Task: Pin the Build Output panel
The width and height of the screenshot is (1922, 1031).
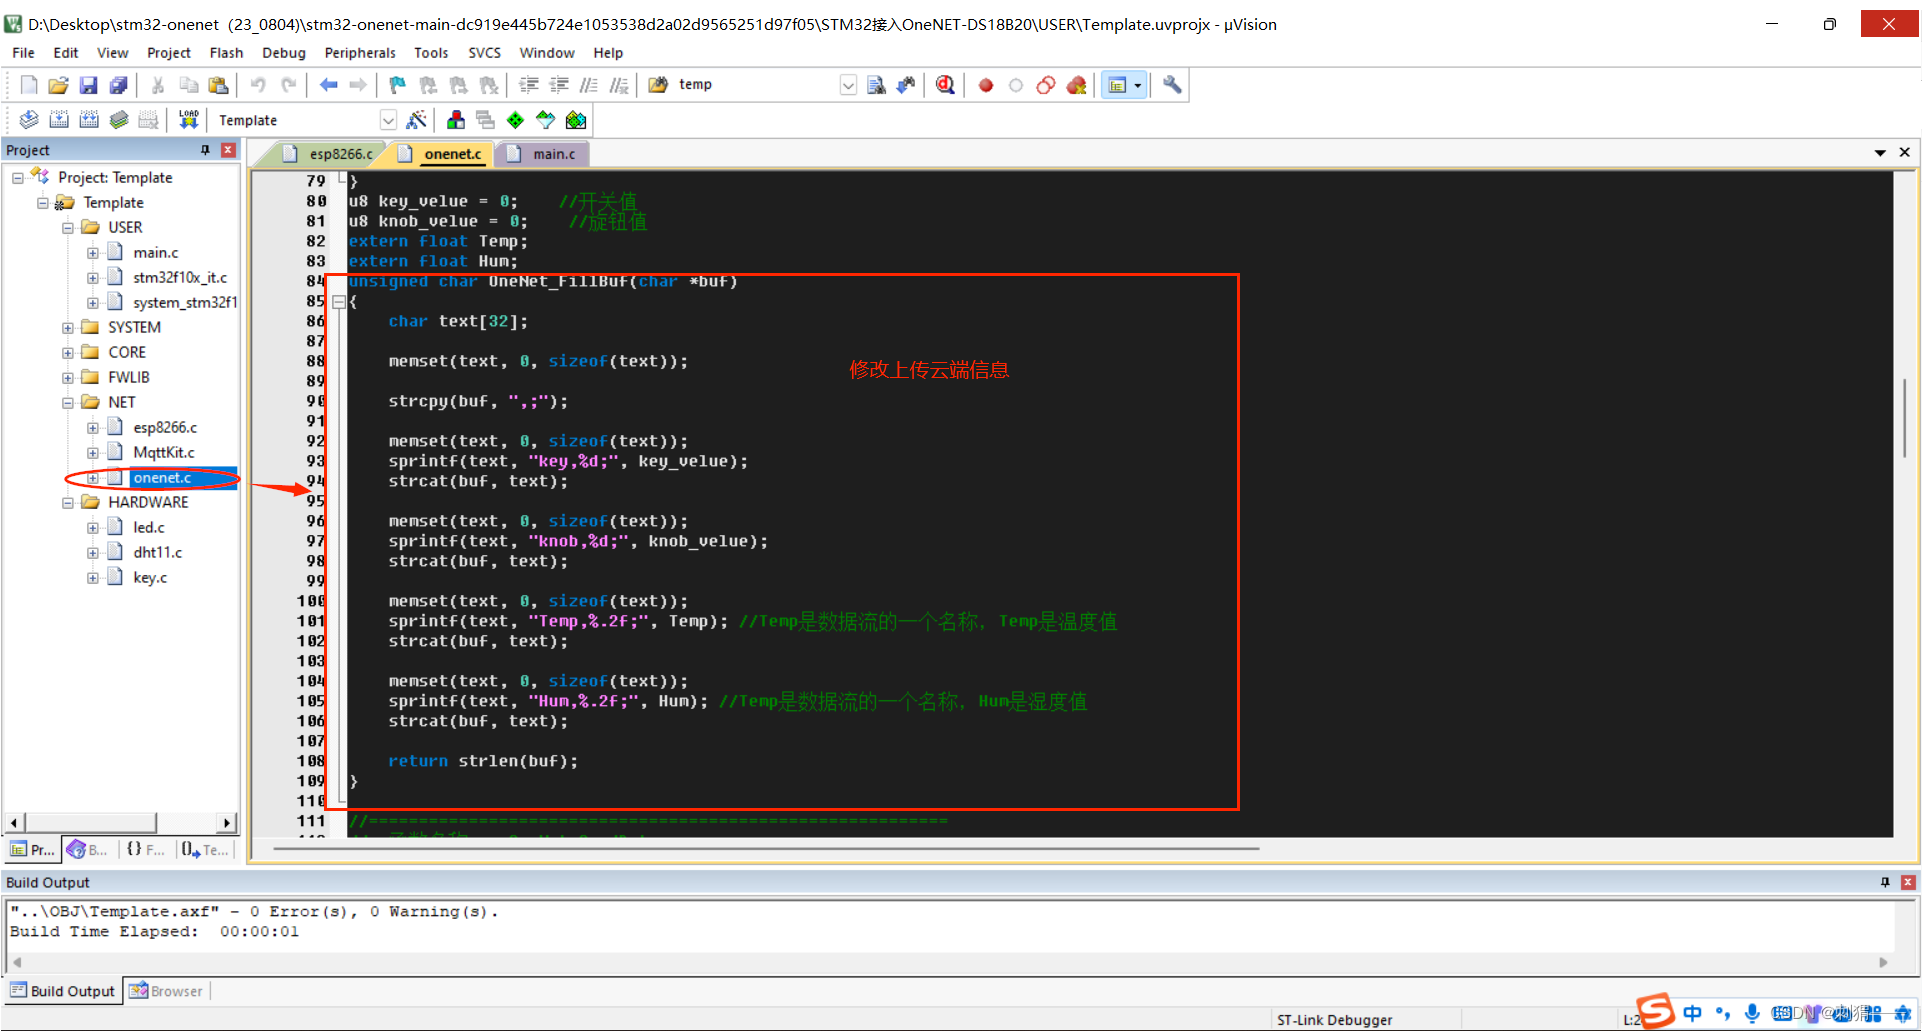Action: coord(1885,882)
